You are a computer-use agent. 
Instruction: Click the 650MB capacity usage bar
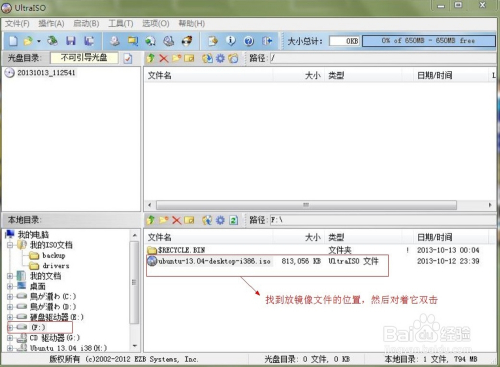point(429,41)
